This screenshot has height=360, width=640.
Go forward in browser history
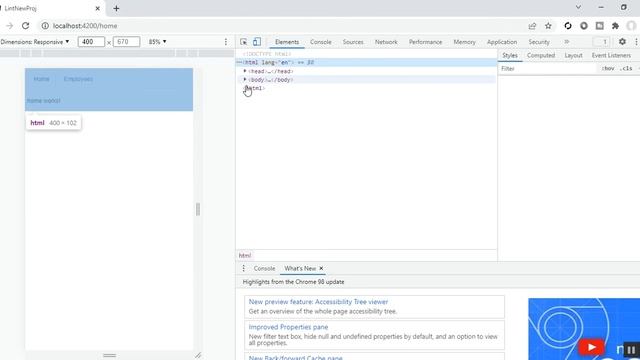coord(9,26)
